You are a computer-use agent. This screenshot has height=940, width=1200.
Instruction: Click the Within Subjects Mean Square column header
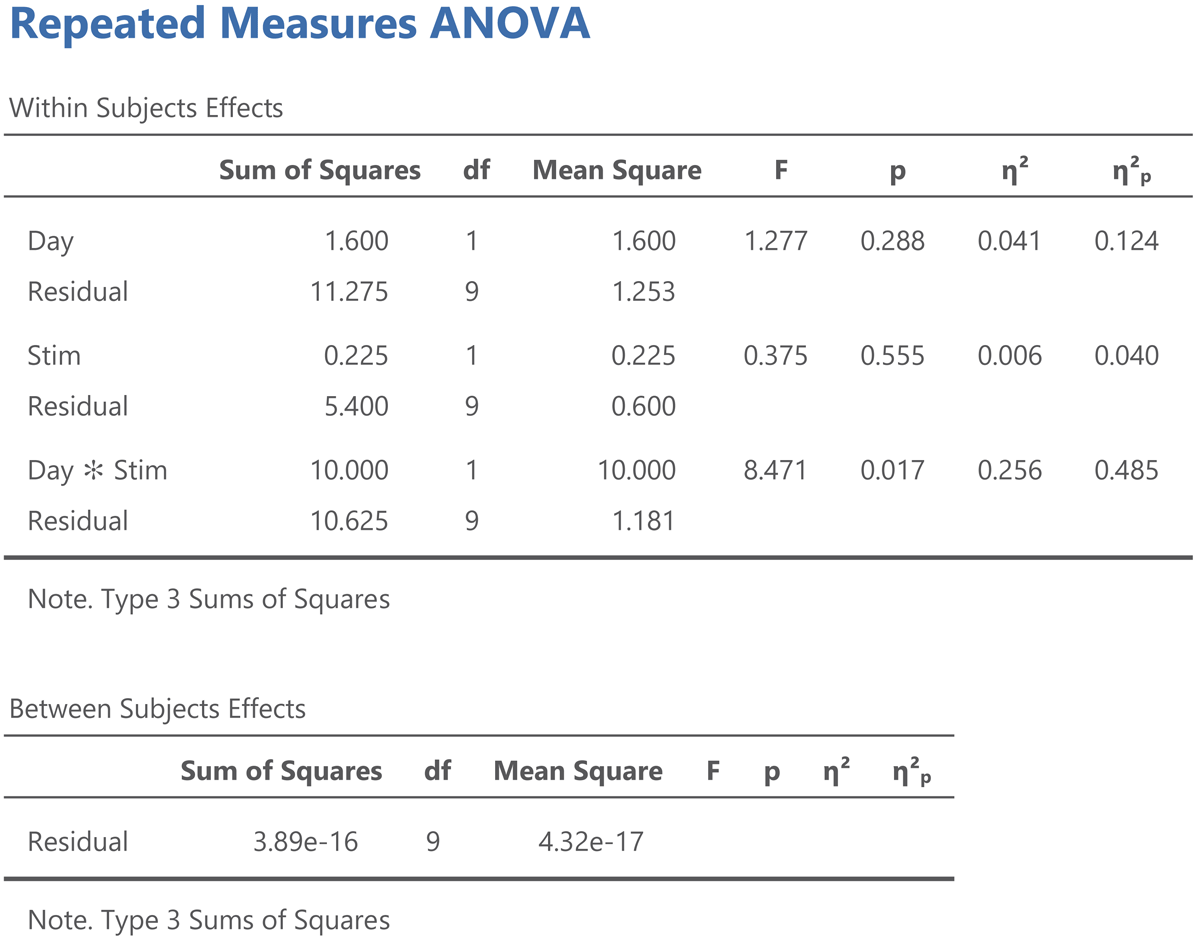[x=617, y=170]
